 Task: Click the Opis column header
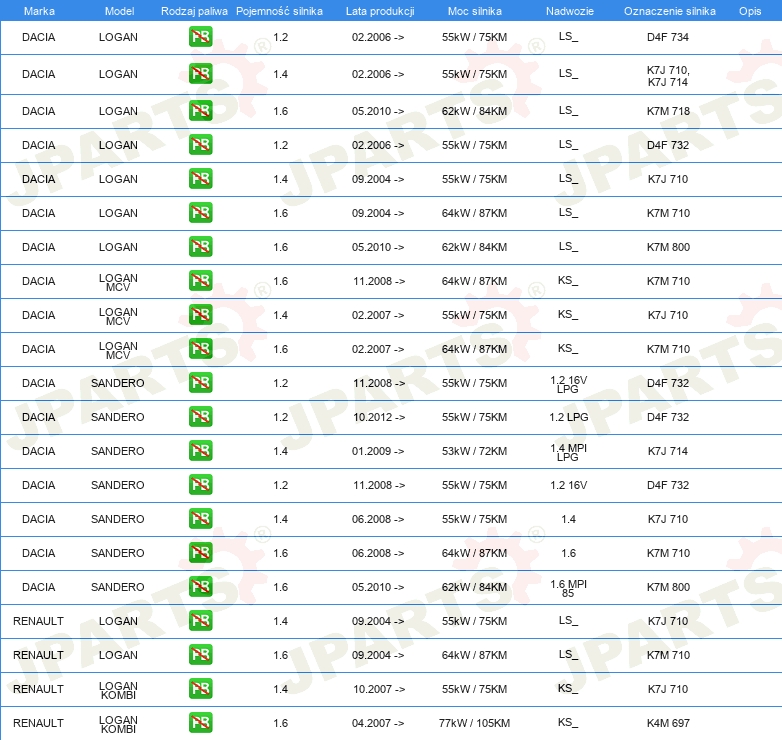(x=750, y=11)
